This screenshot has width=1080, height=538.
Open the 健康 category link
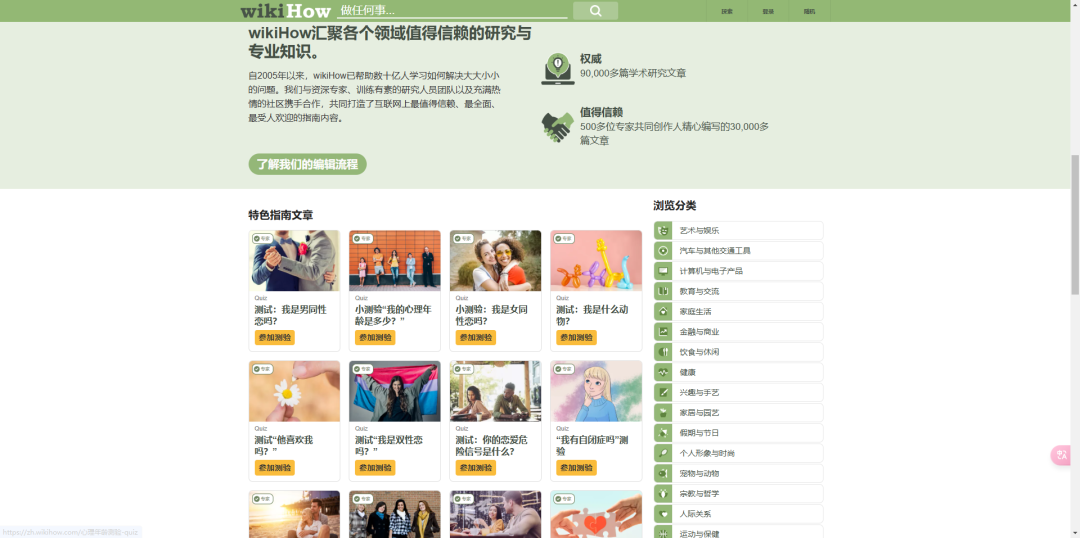point(738,372)
